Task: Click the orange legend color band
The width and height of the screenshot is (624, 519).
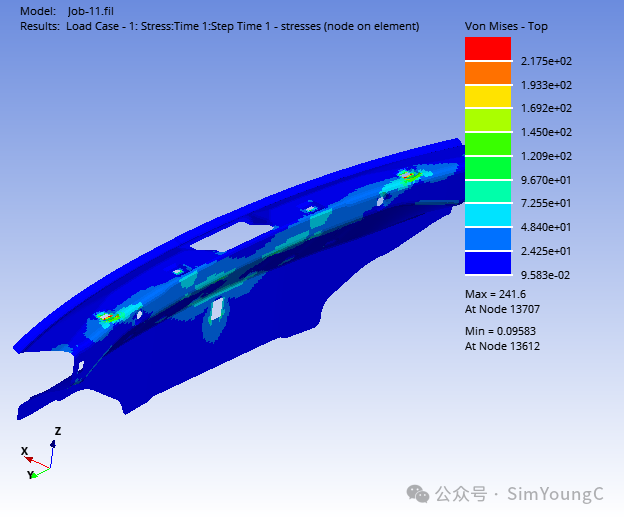Action: coord(488,73)
